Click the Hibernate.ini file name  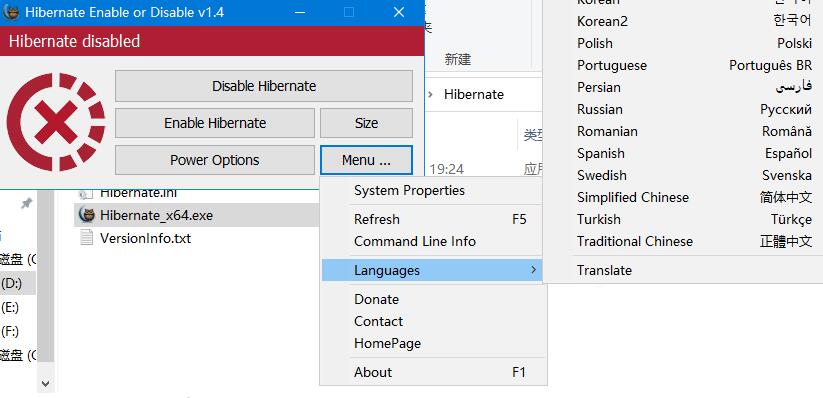tap(139, 194)
